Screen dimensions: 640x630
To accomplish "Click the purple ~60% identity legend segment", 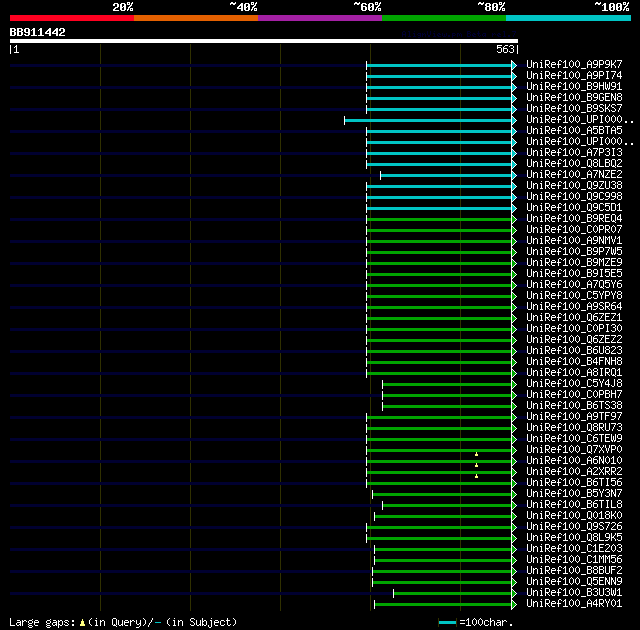I will coord(320,18).
